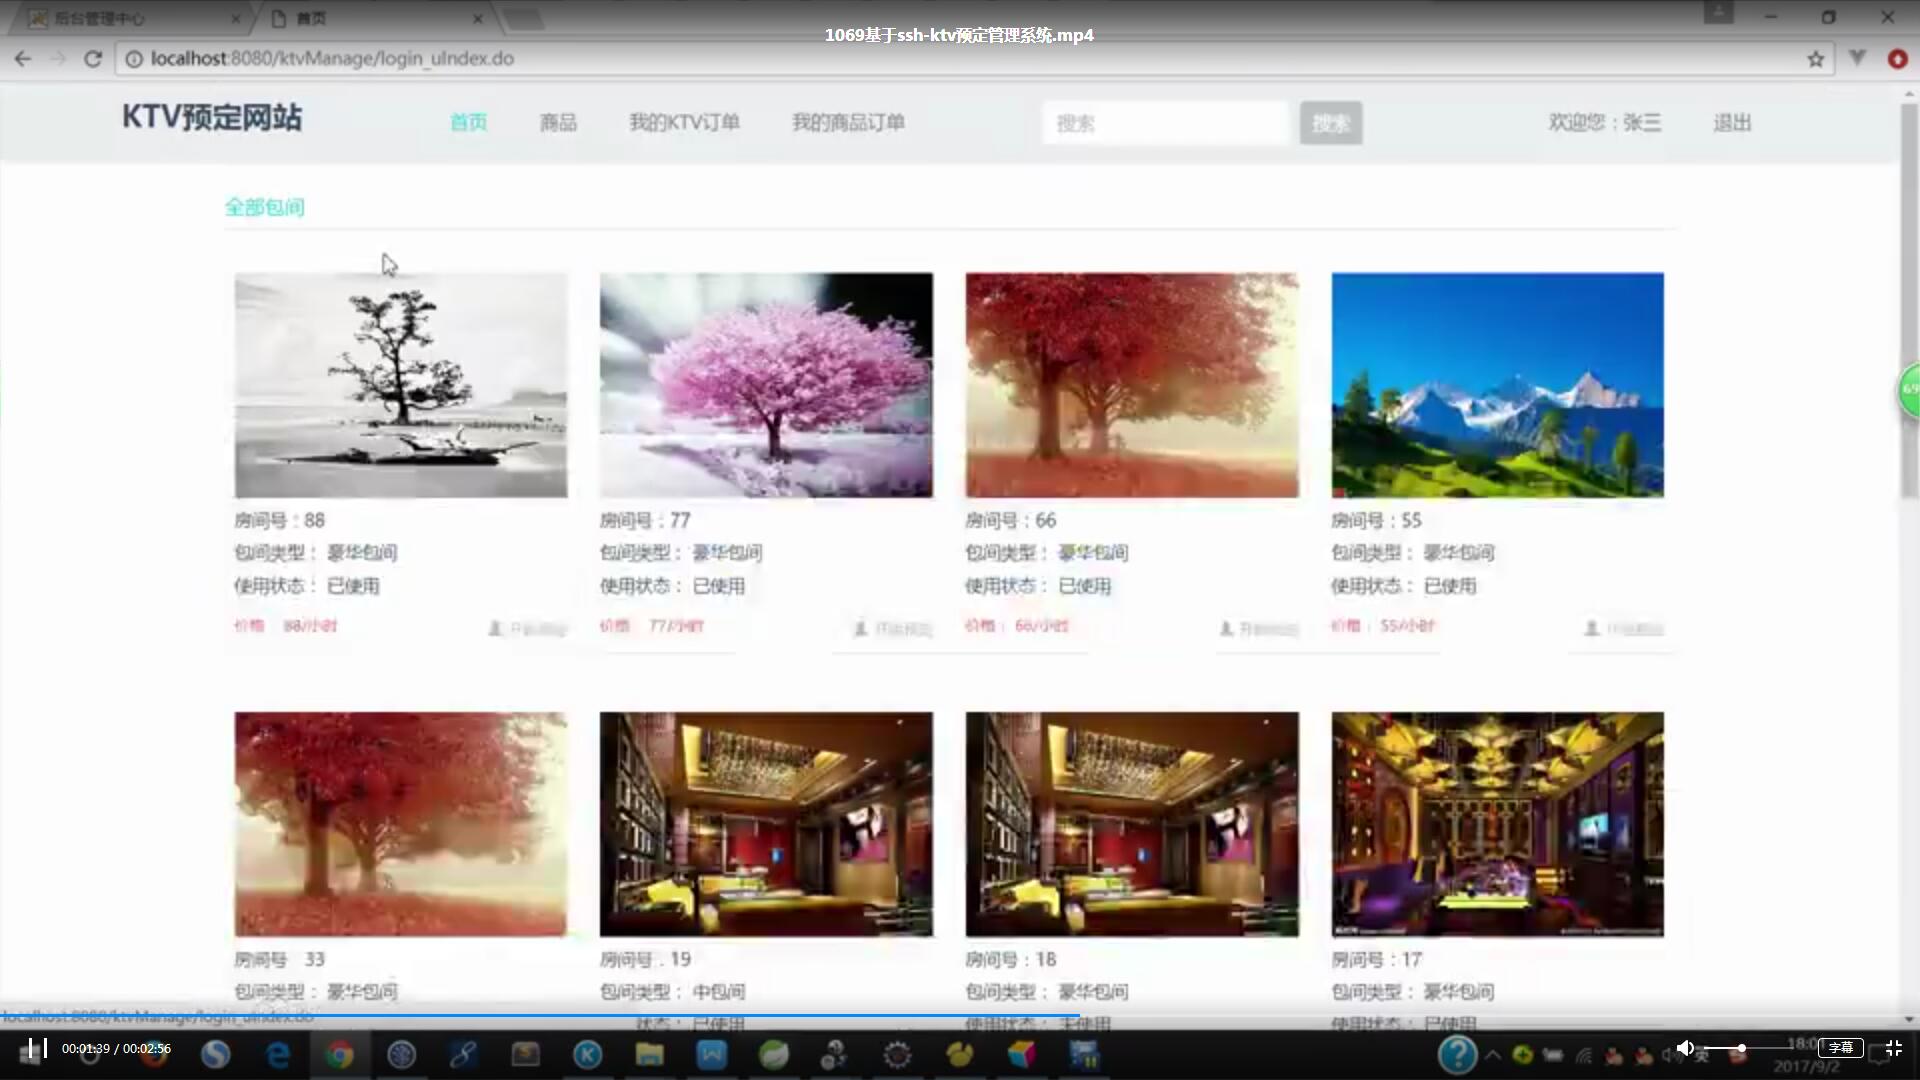1920x1080 pixels.
Task: Open the colorful cube app in taskbar
Action: pyautogui.click(x=1021, y=1054)
